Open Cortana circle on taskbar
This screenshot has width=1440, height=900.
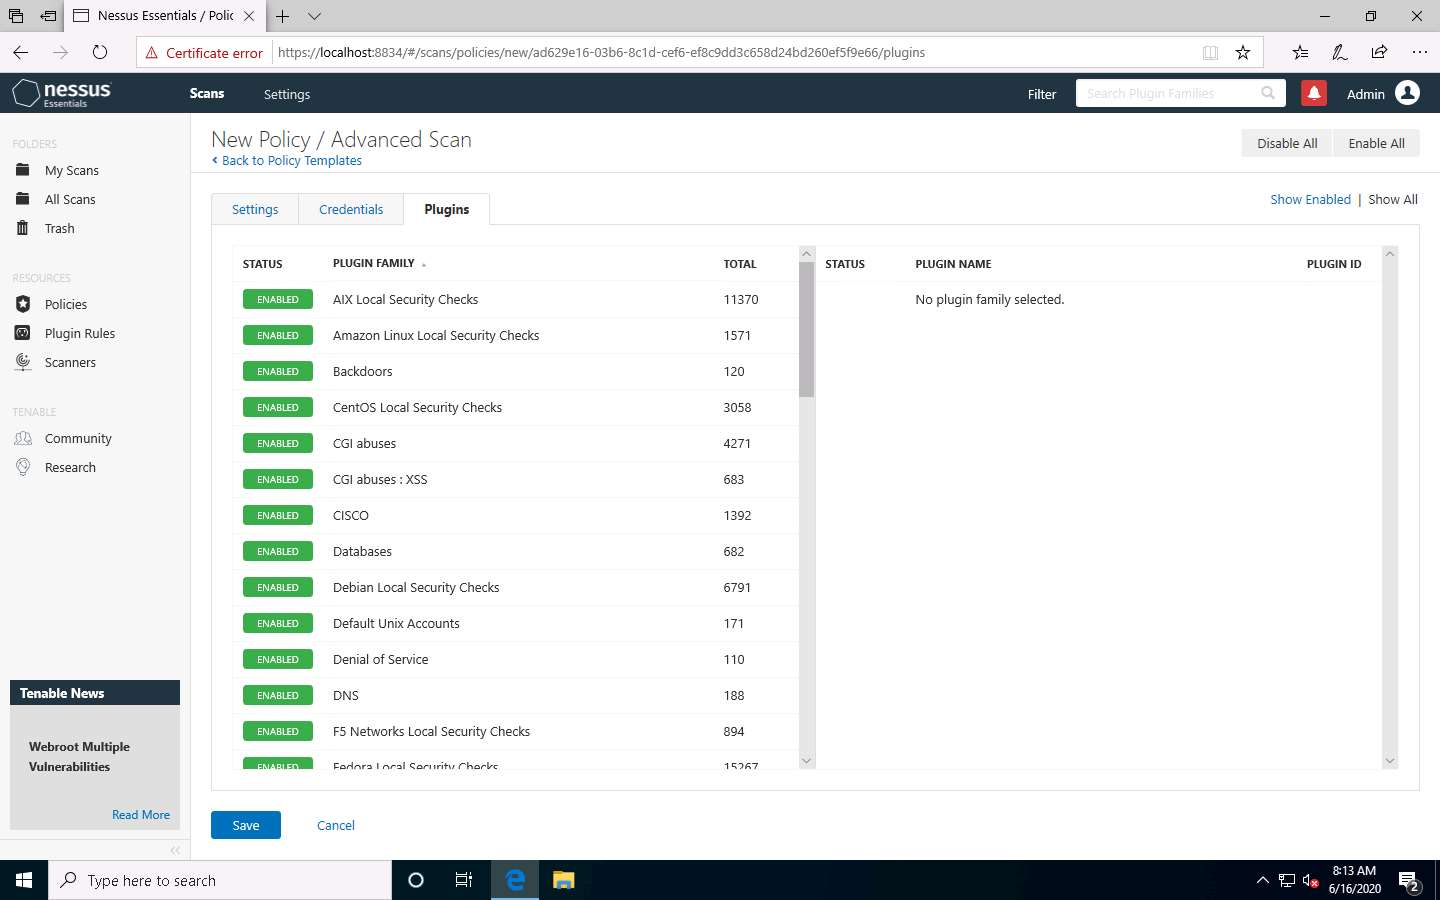pyautogui.click(x=416, y=880)
